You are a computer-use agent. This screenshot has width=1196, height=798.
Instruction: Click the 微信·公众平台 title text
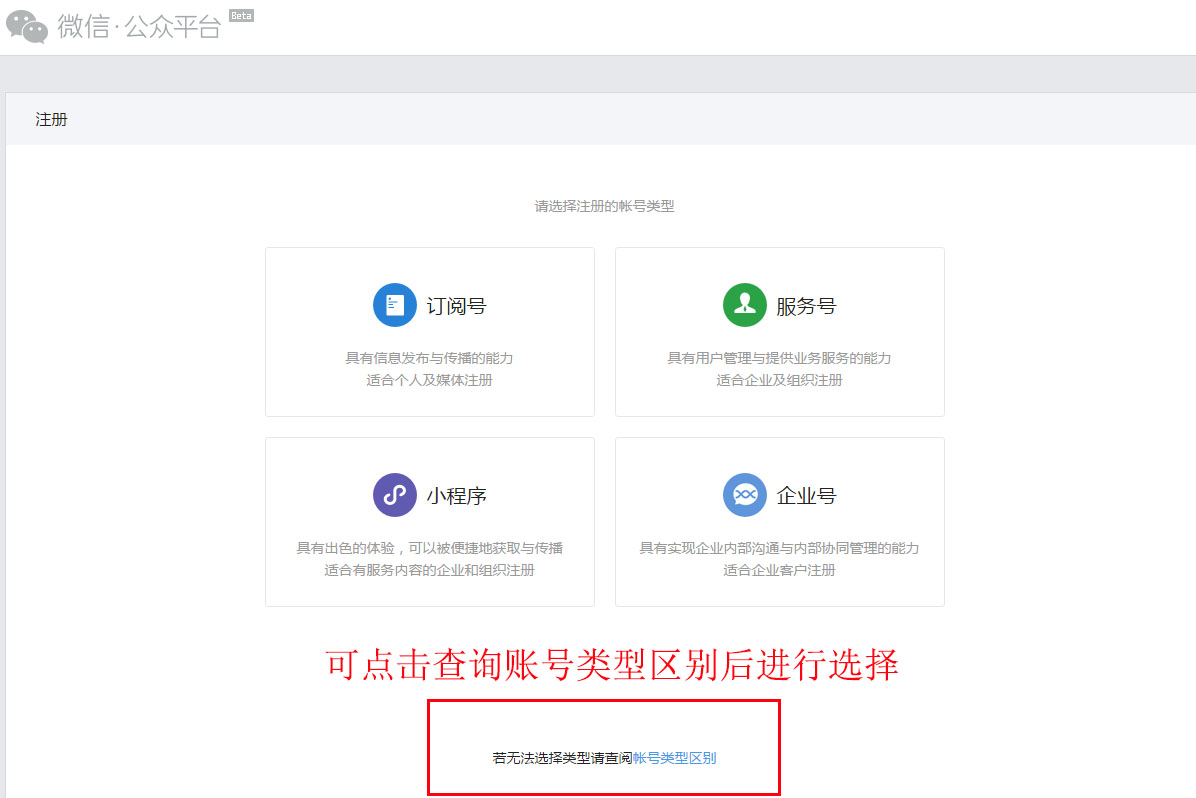(x=139, y=27)
